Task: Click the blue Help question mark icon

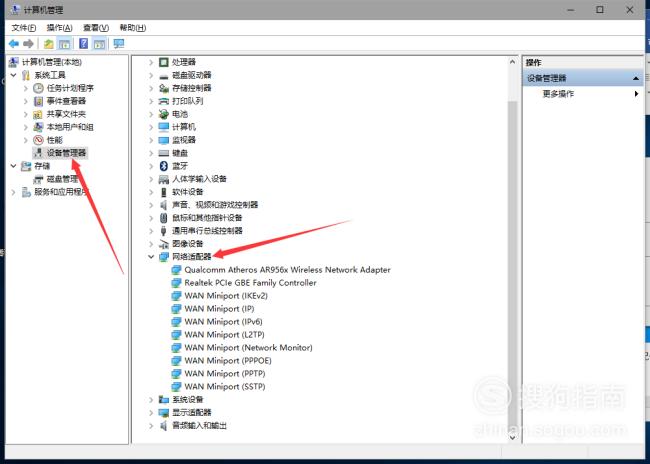Action: 83,44
